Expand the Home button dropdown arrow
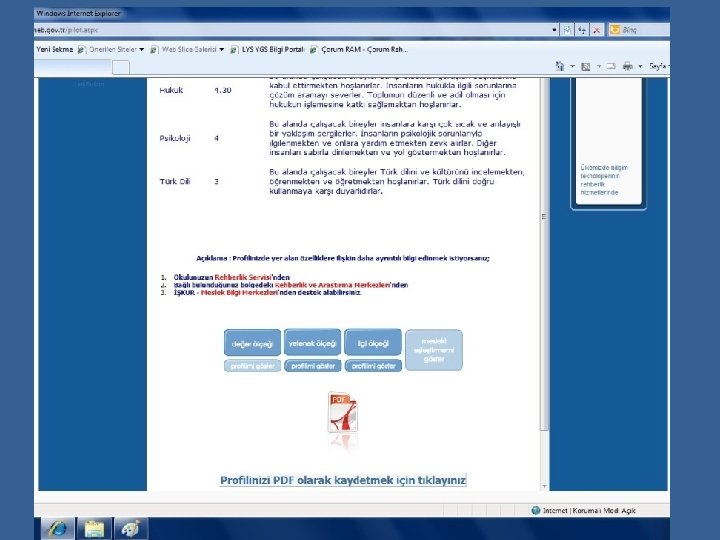 point(572,66)
